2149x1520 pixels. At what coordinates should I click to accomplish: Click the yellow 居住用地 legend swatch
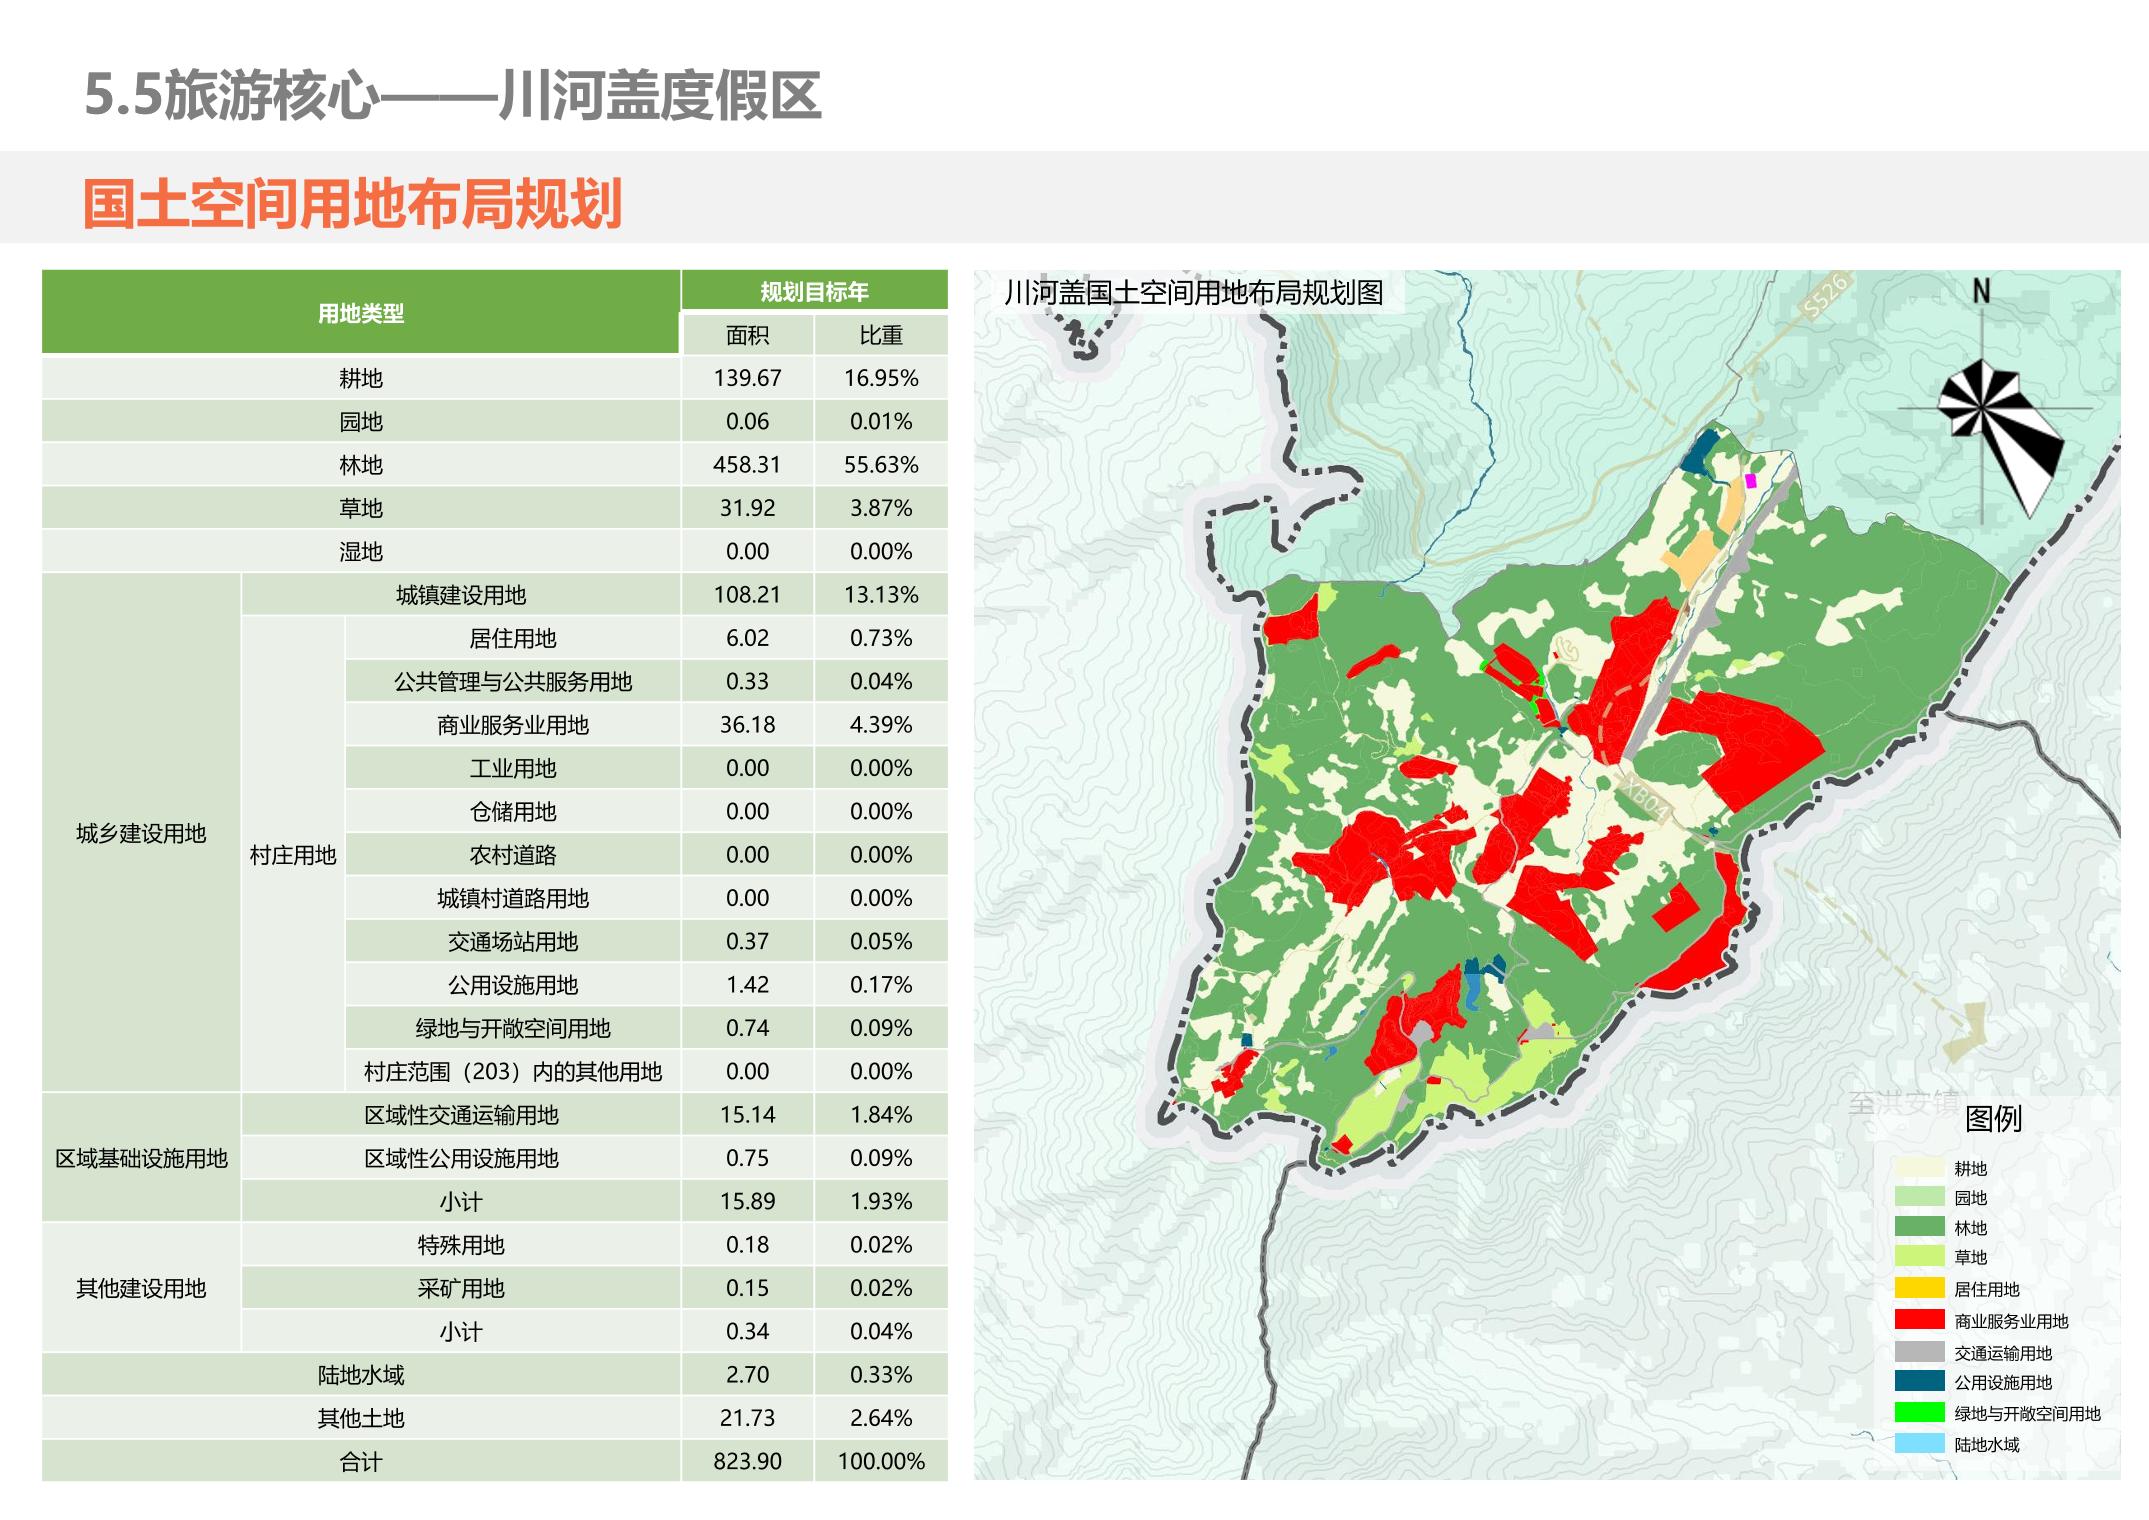1919,1289
